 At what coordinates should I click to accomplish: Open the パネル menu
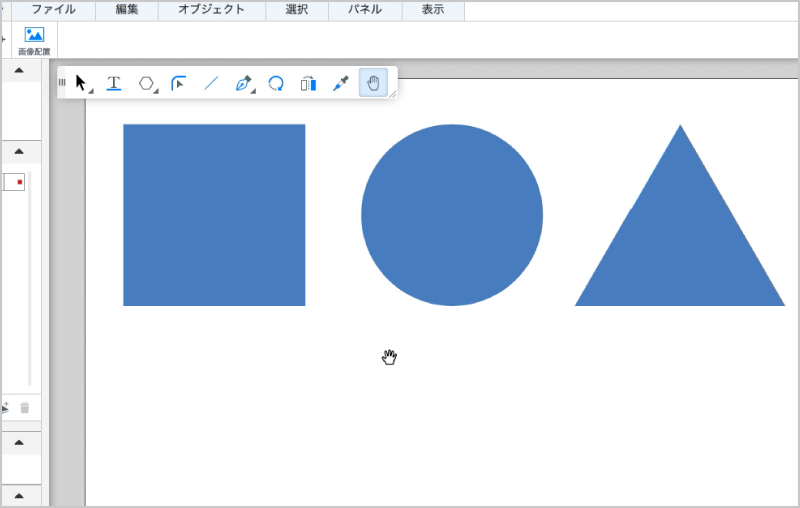[x=365, y=10]
